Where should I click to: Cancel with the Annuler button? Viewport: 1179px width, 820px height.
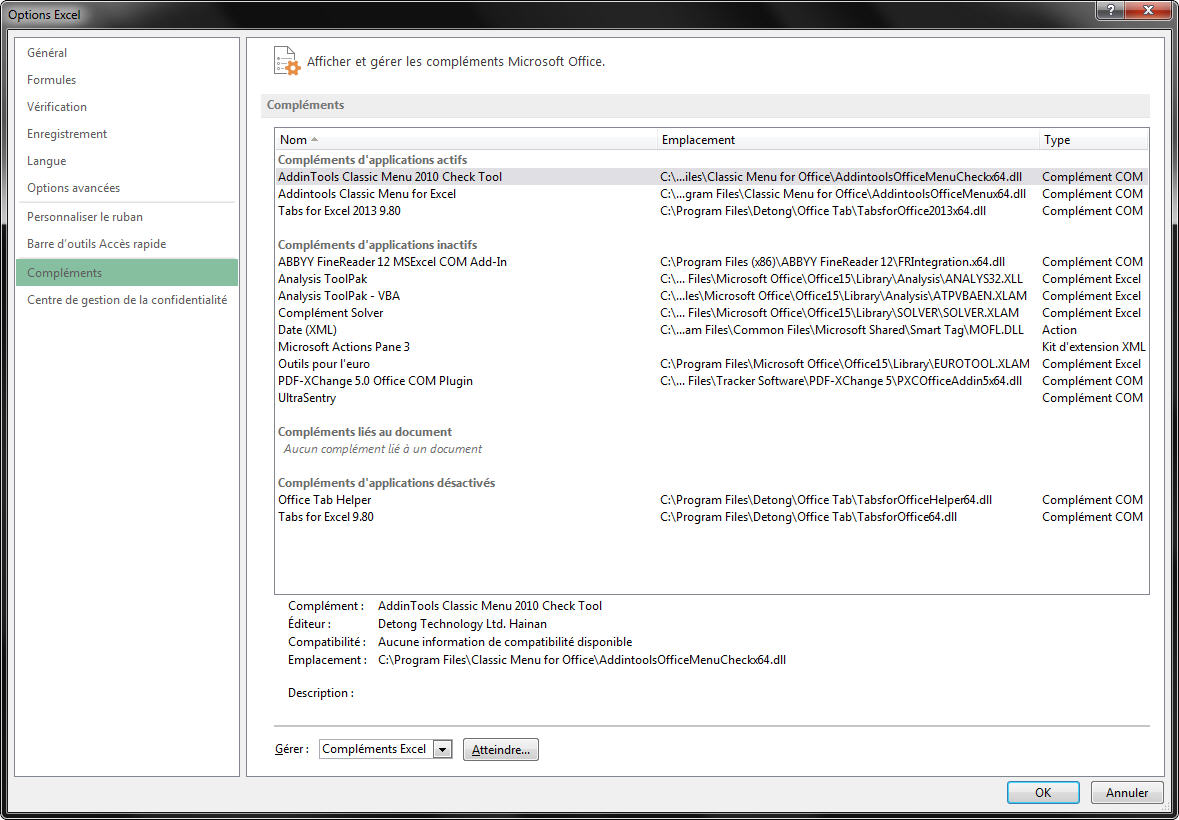tap(1126, 792)
